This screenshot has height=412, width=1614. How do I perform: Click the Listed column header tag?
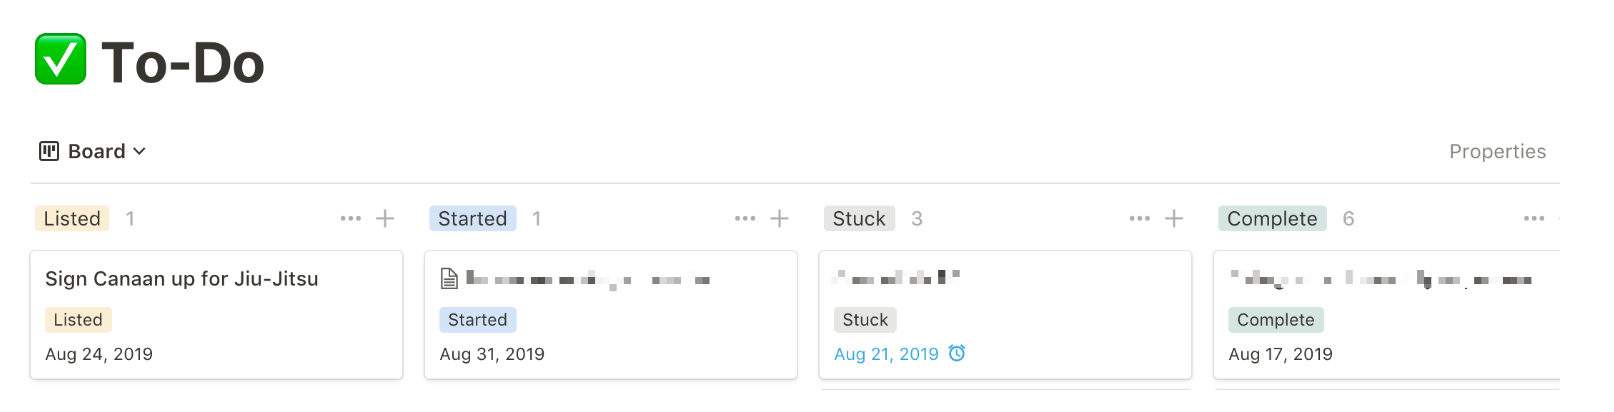pos(72,218)
